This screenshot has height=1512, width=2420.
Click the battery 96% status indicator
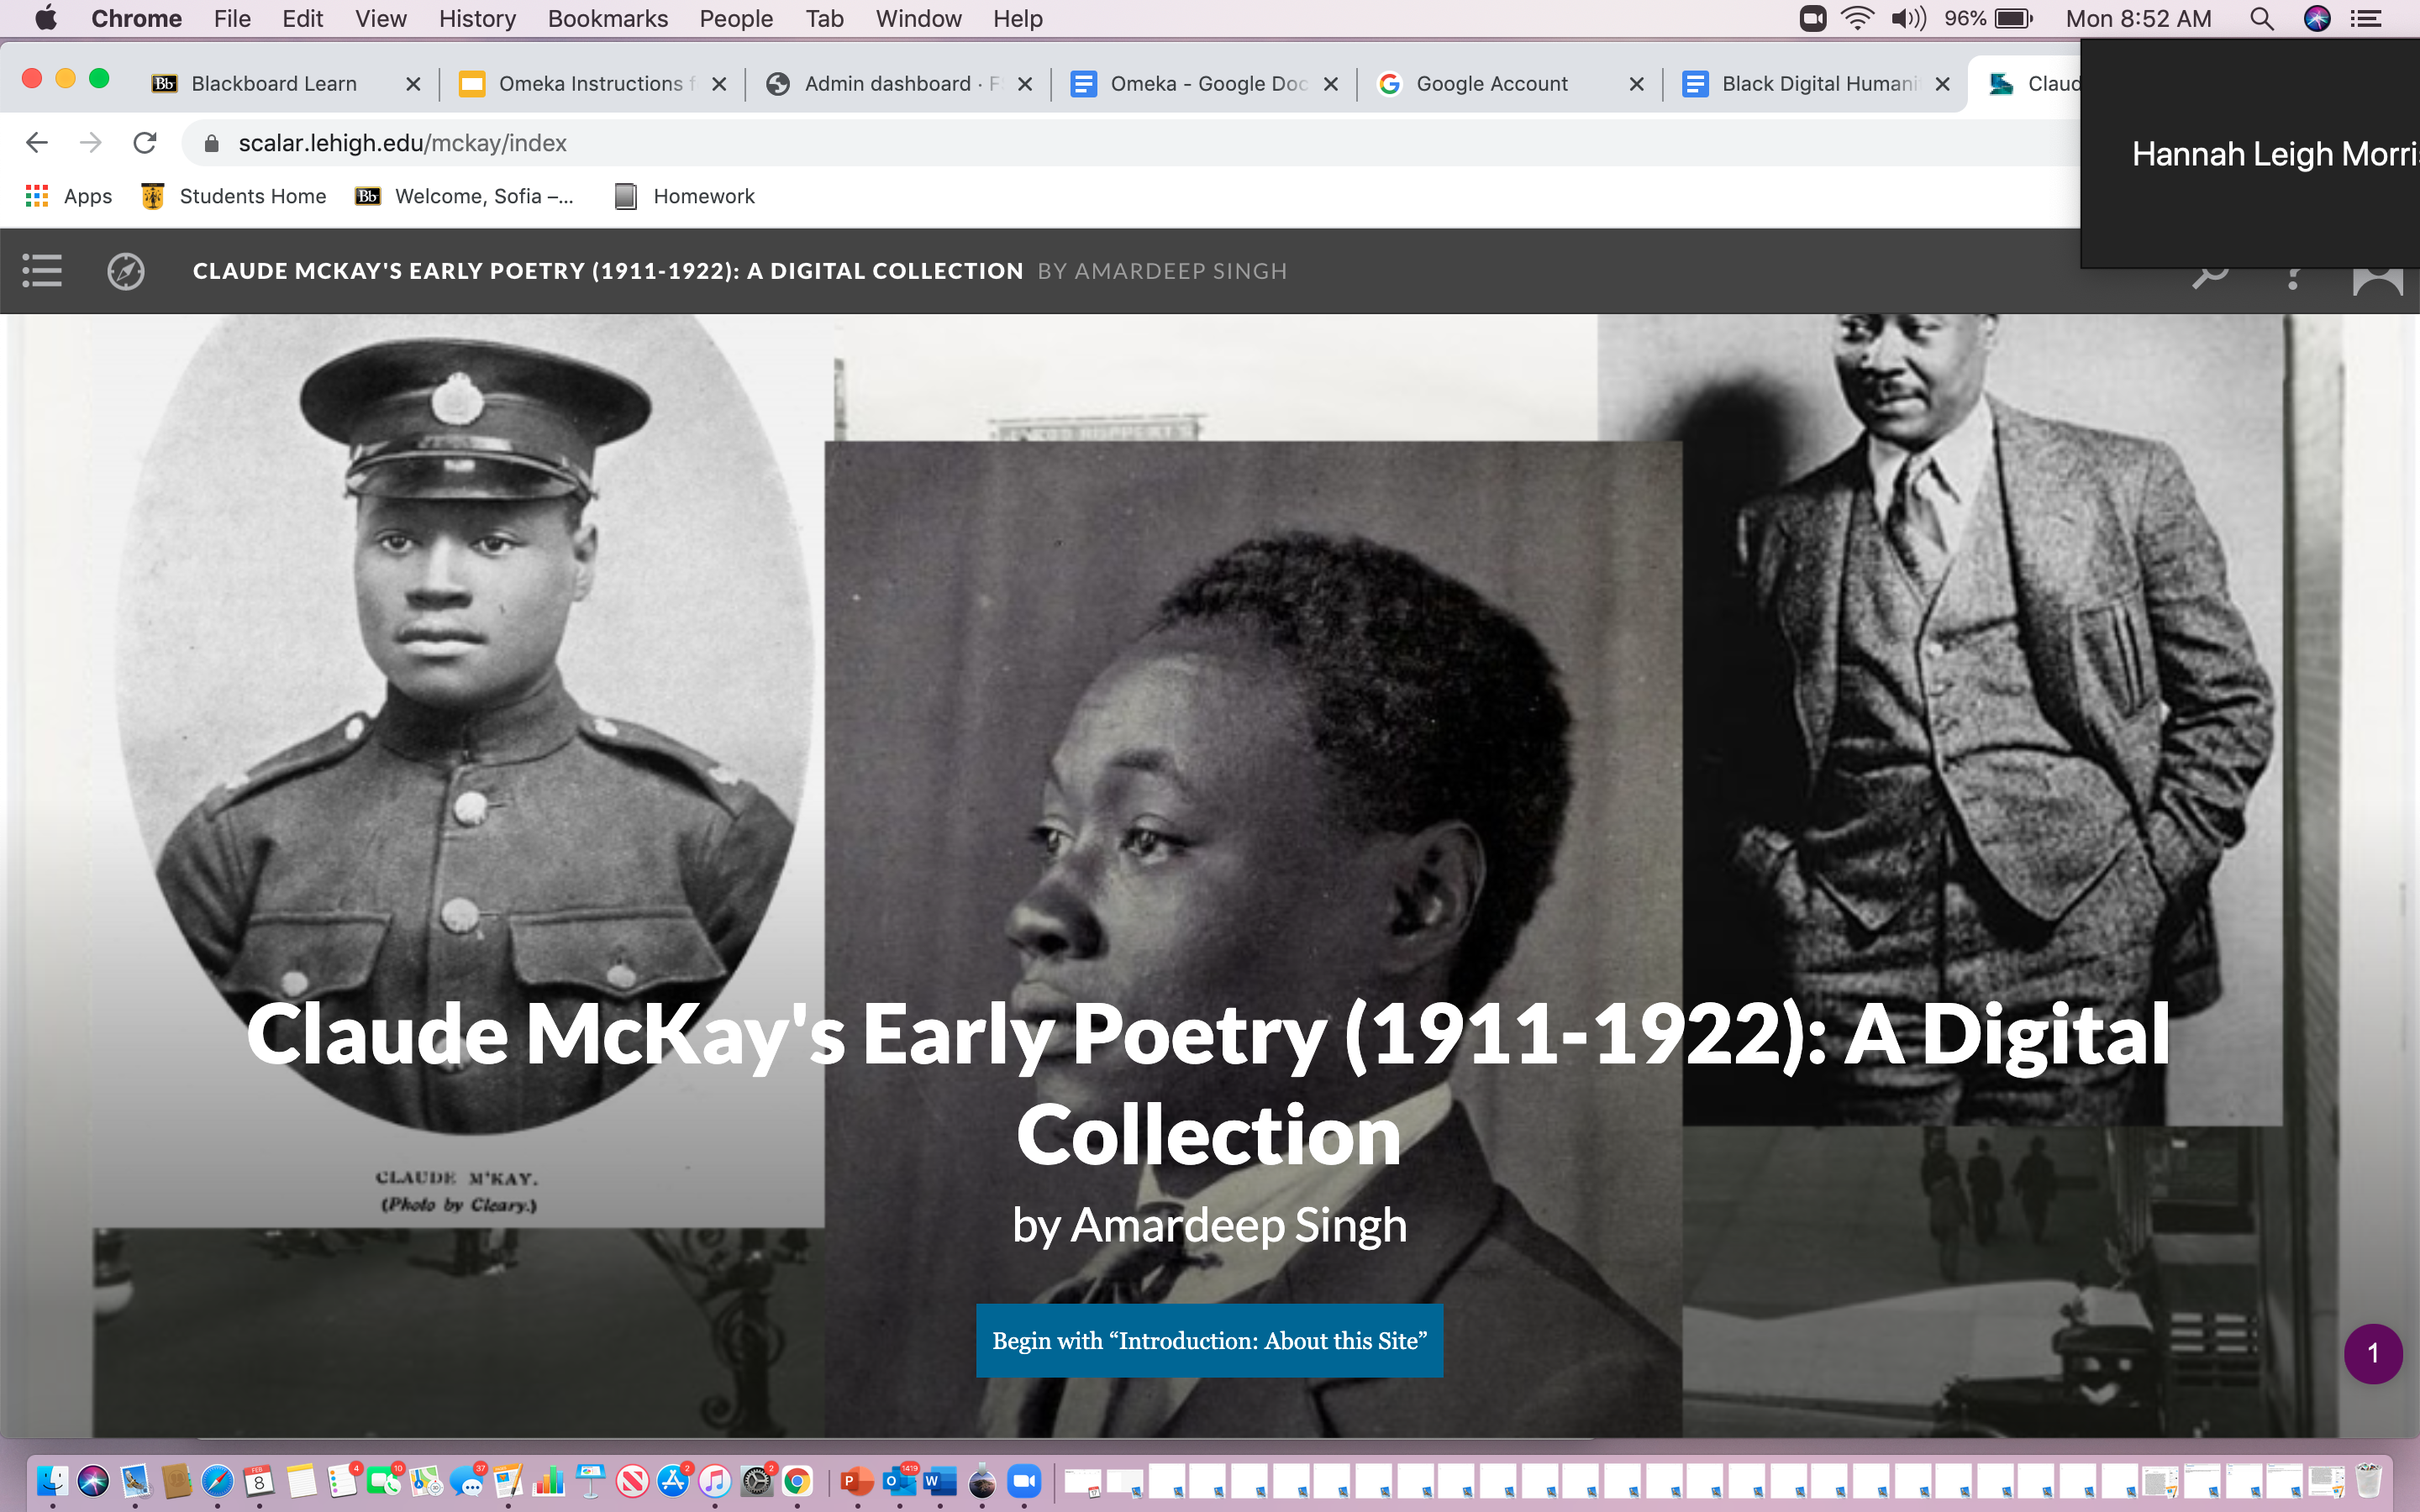1988,18
